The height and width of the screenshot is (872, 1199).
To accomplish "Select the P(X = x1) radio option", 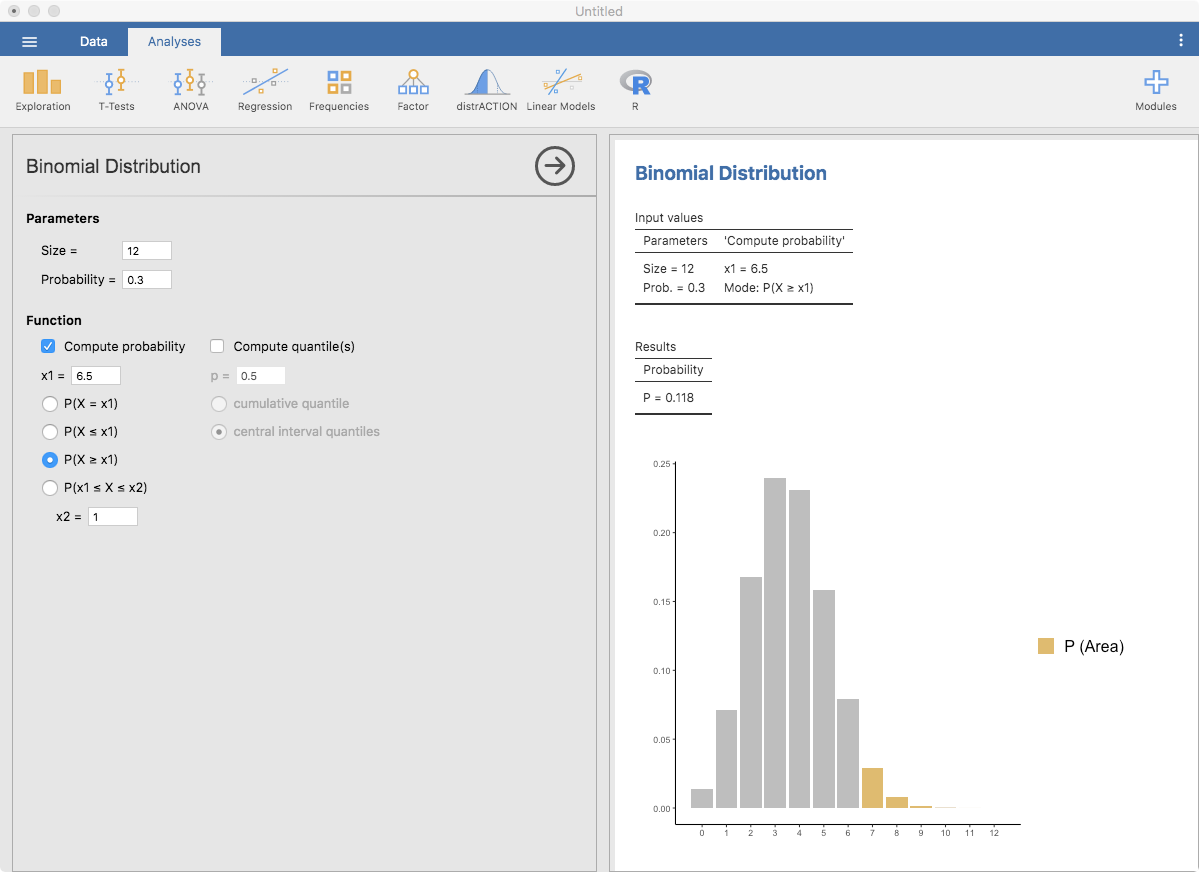I will [49, 404].
